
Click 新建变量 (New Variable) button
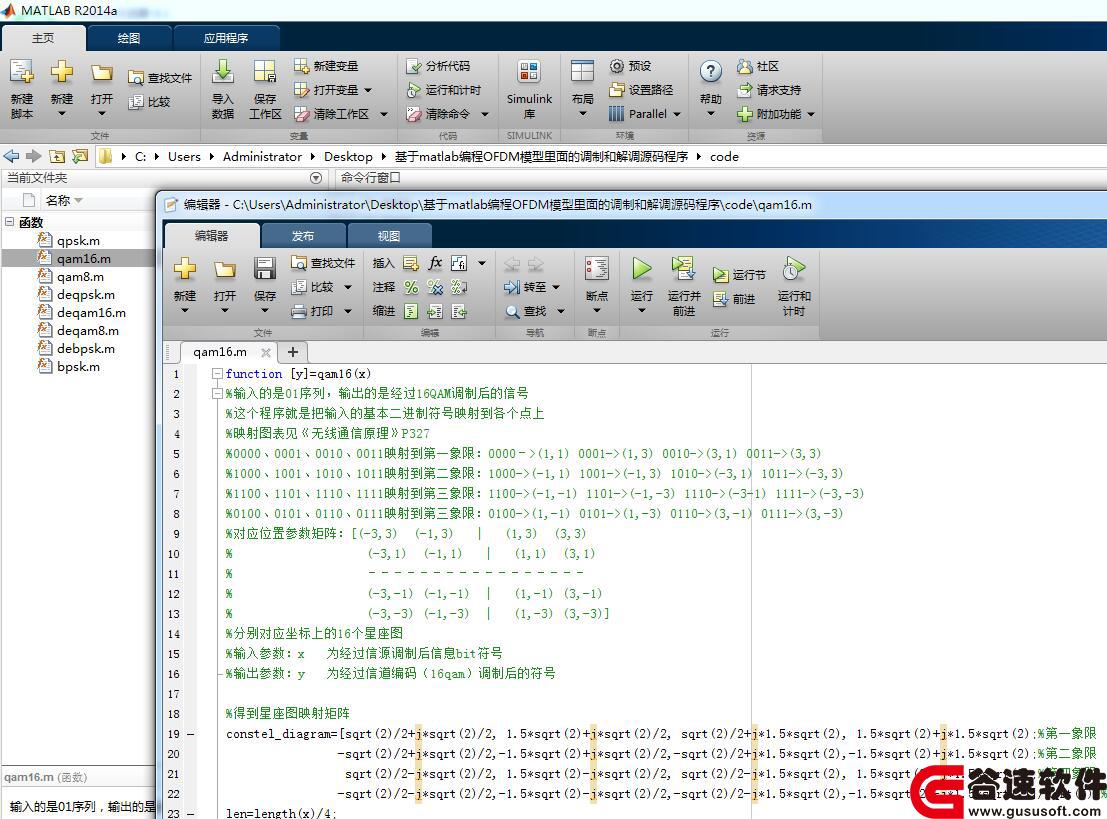tap(326, 66)
